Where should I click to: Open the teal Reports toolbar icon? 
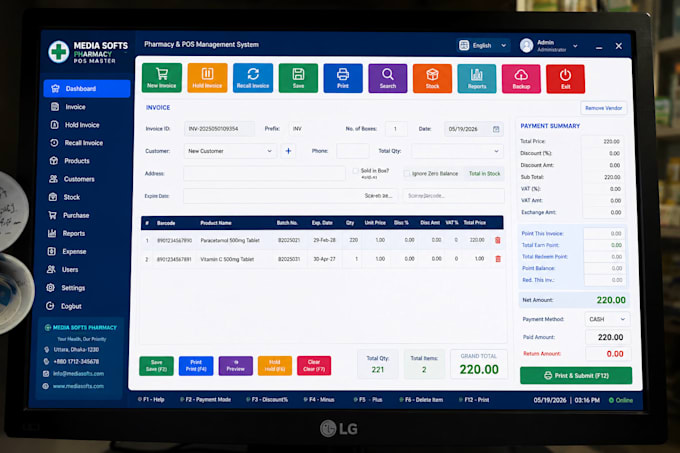click(477, 79)
